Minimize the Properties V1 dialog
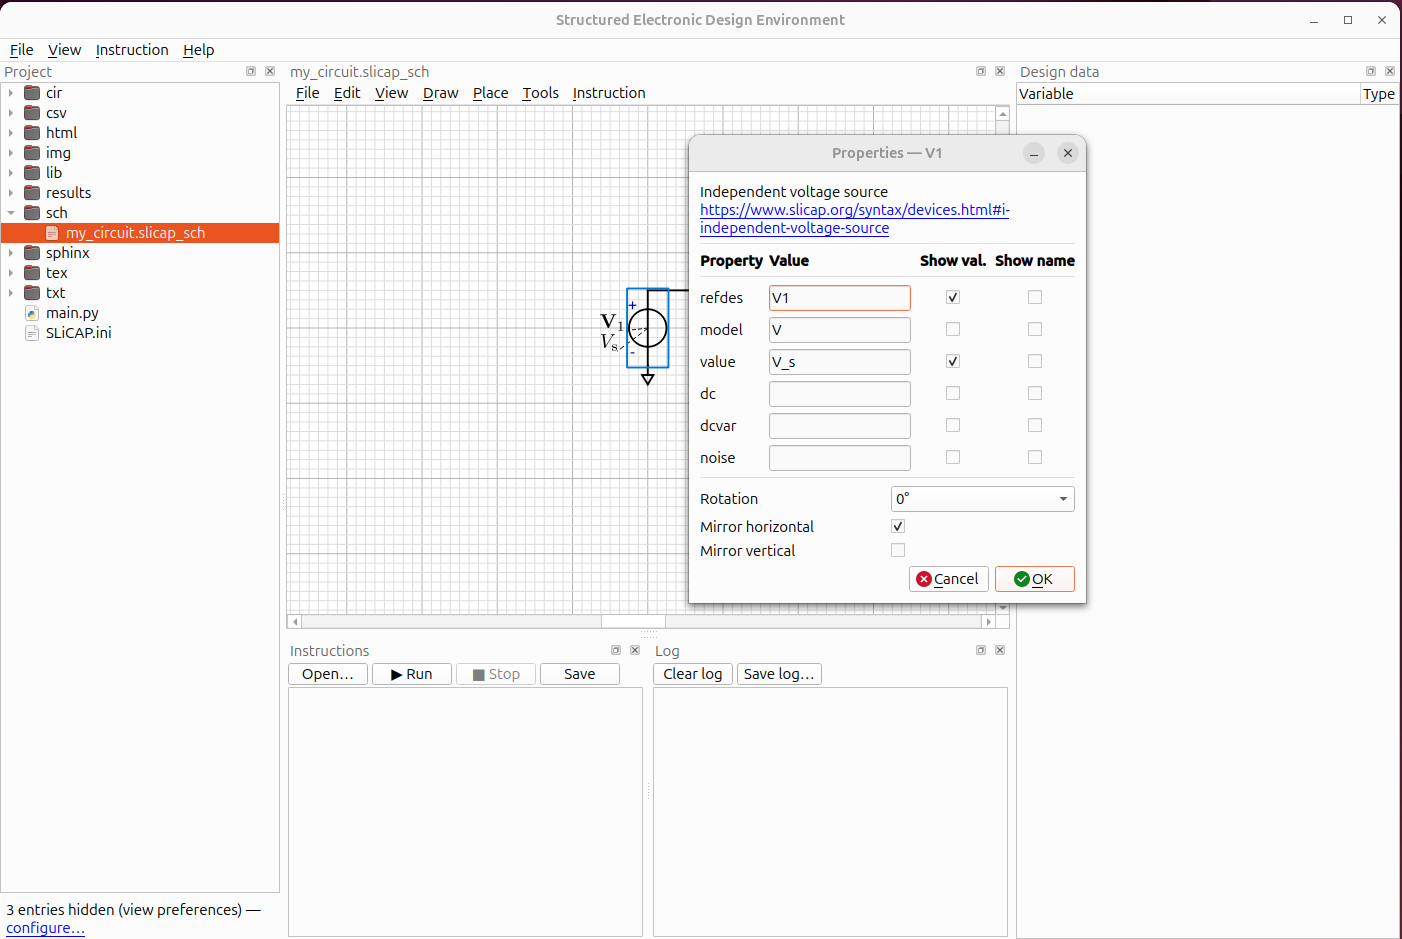This screenshot has height=939, width=1402. [x=1034, y=153]
